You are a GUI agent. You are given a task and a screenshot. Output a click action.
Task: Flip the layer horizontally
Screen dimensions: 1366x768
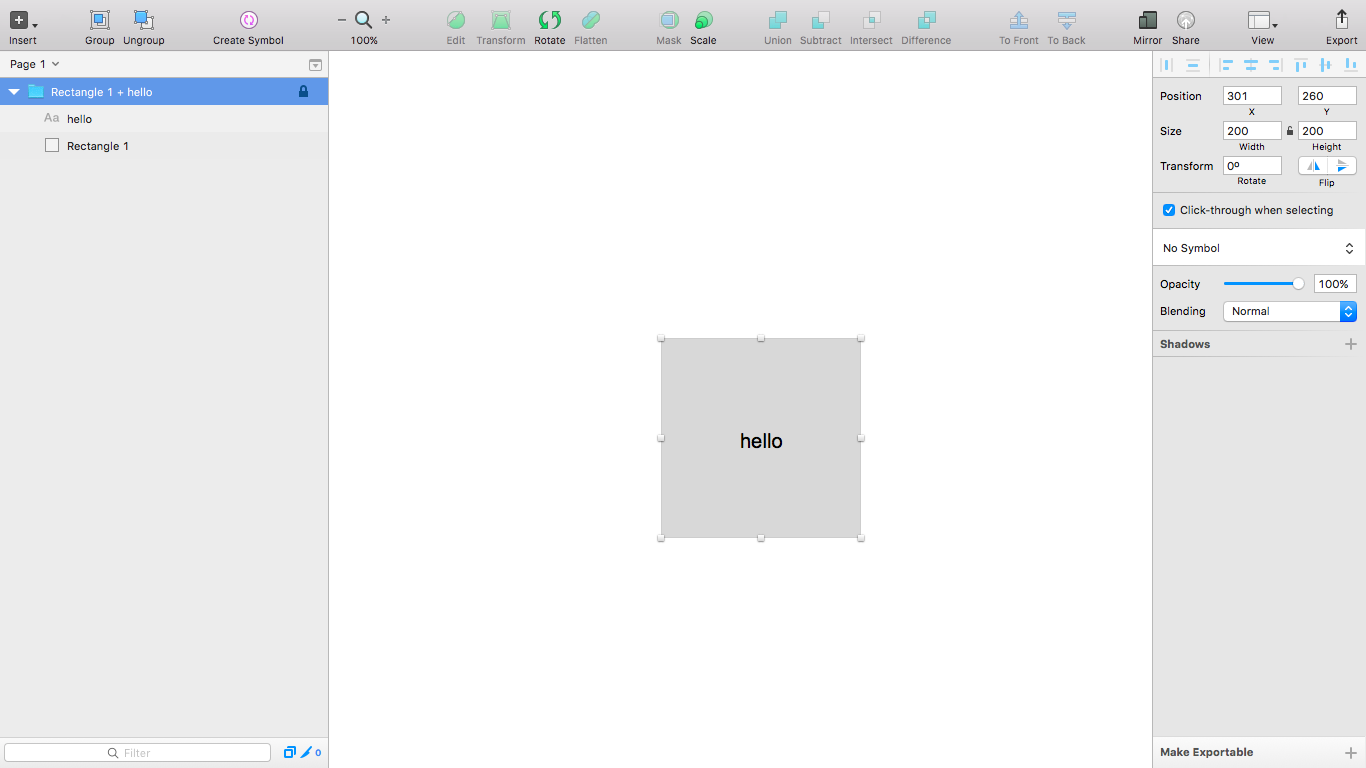pos(1313,166)
